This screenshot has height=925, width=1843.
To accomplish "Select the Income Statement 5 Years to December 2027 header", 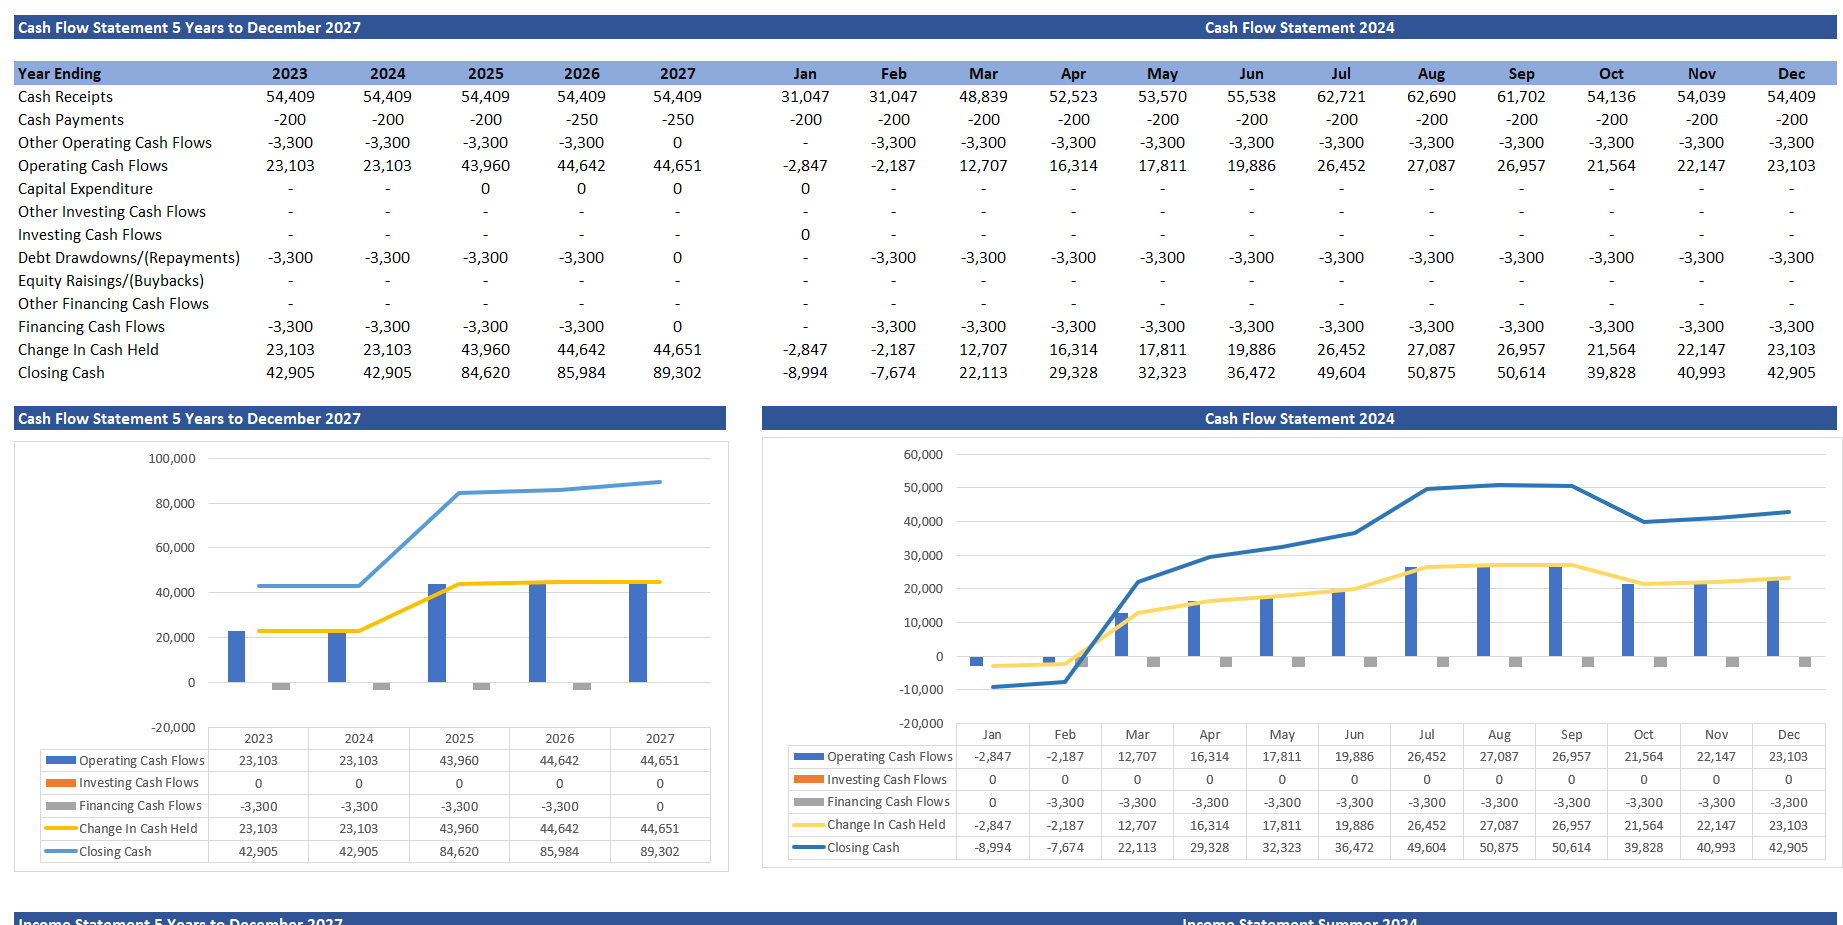I will tap(178, 920).
